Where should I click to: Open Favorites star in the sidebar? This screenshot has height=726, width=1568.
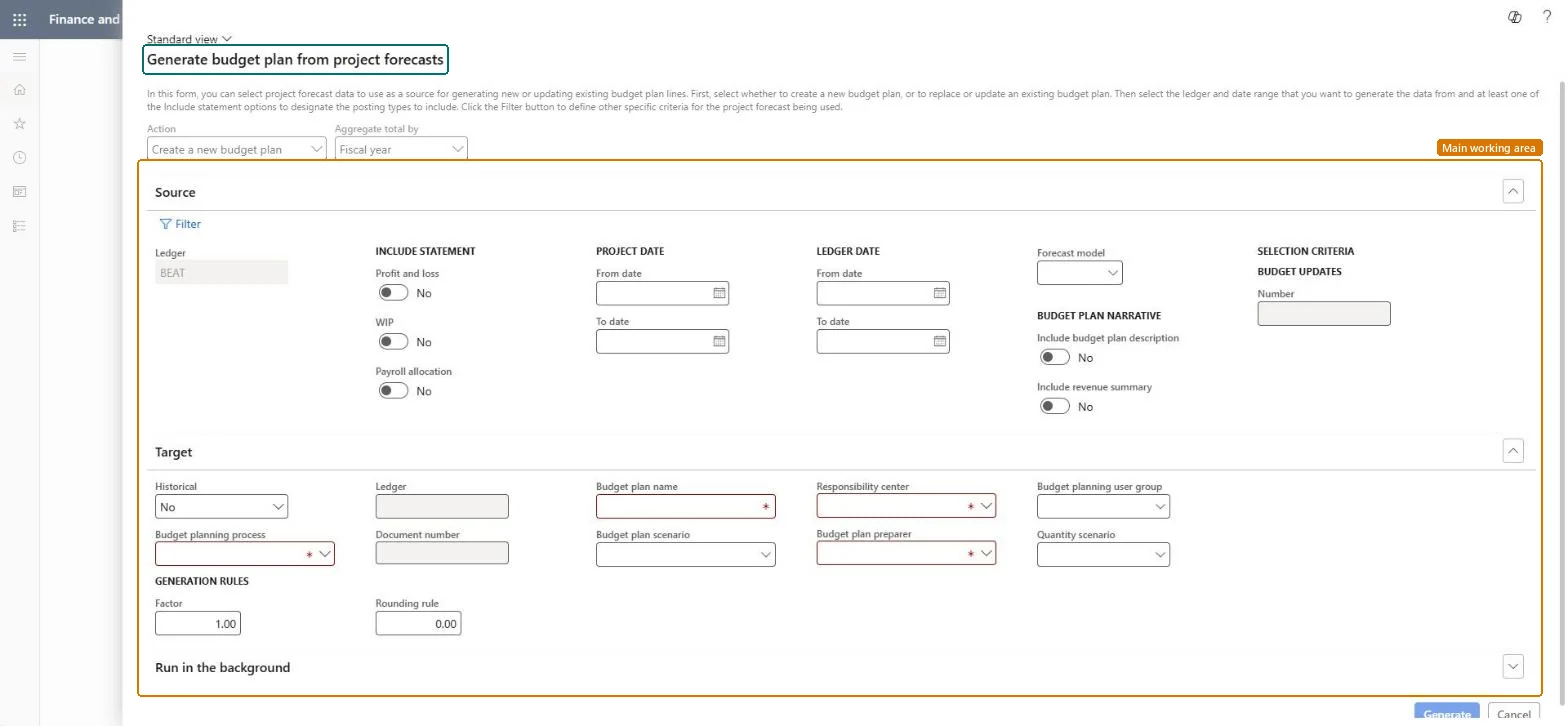19,123
